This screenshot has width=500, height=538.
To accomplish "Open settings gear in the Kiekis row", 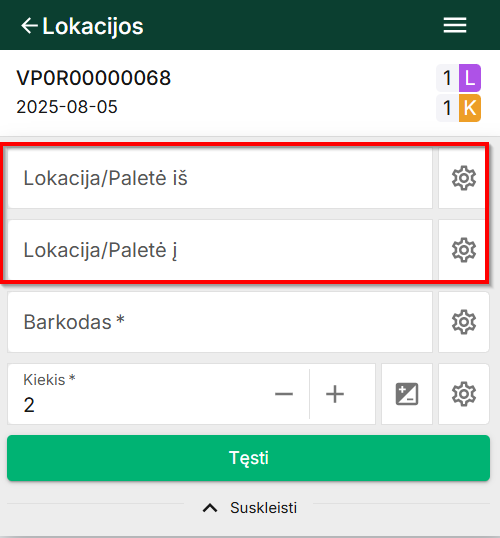I will [464, 394].
